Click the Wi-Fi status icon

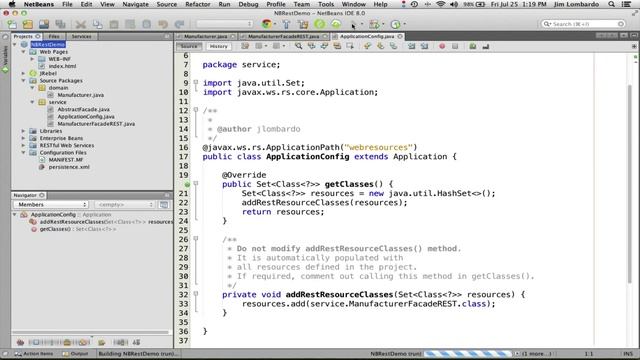(440, 4)
